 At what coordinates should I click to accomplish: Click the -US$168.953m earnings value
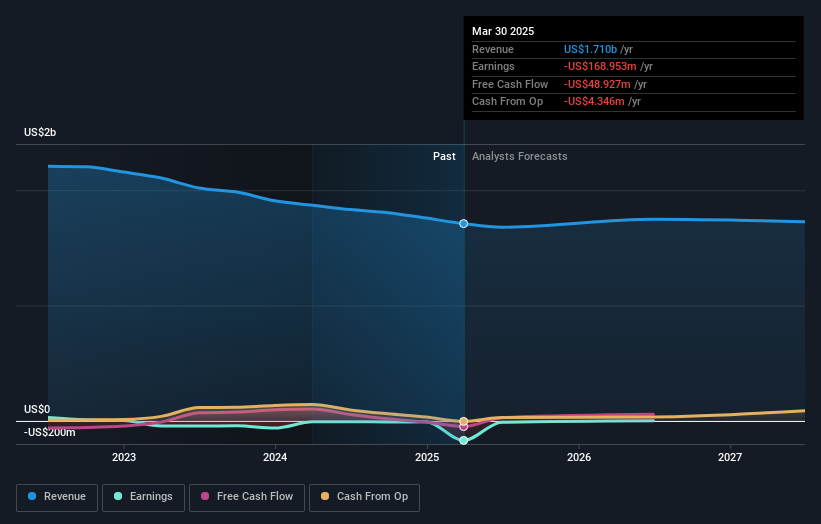coord(600,66)
